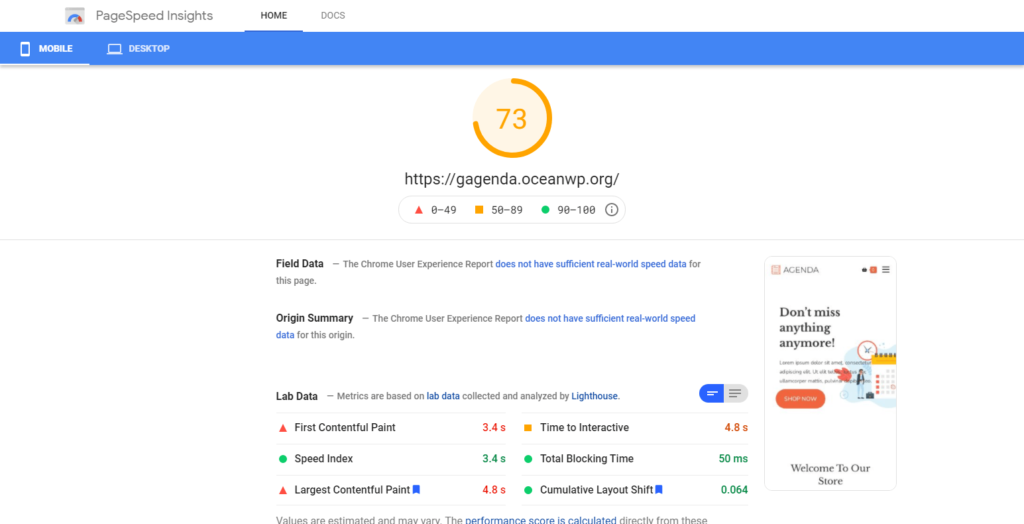
Task: Click the orange square 50–89 legend icon
Action: (479, 210)
